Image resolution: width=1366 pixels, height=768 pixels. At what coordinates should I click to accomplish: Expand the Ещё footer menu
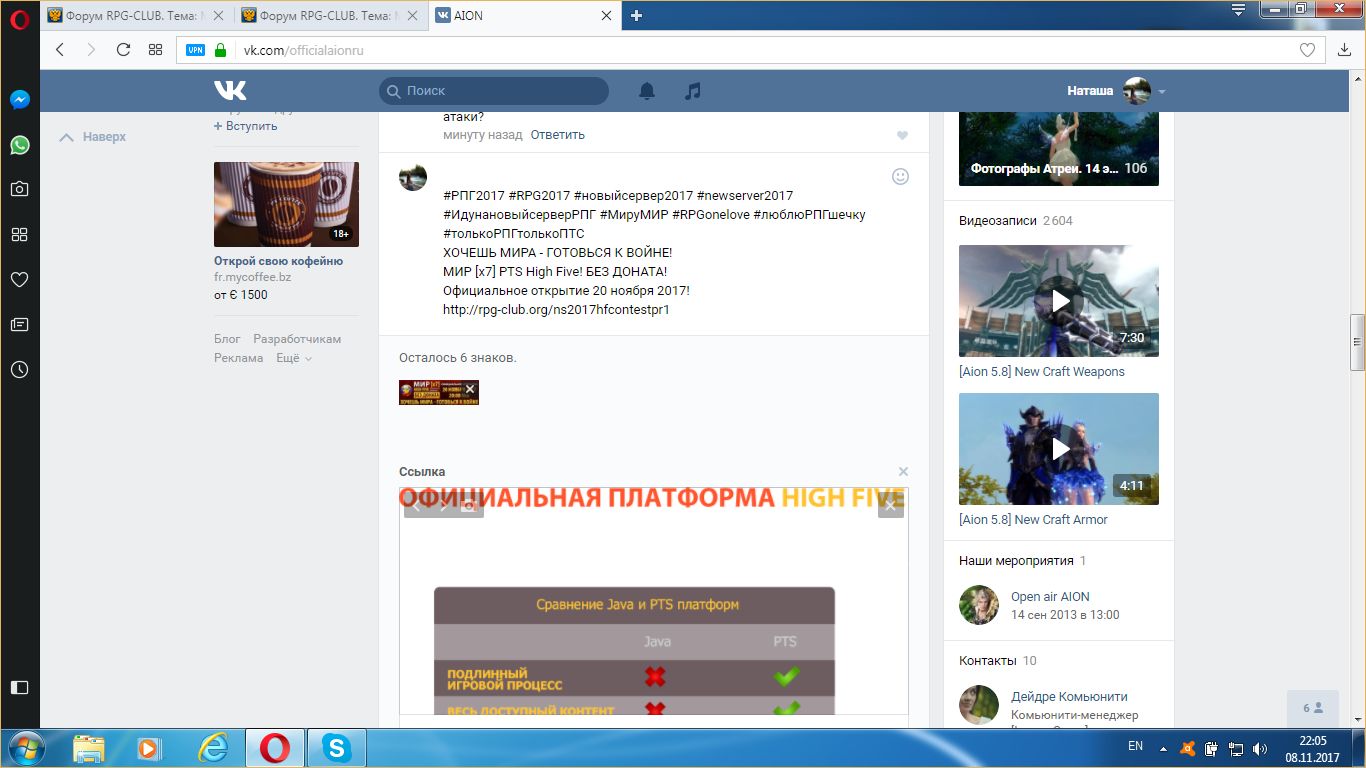[294, 358]
